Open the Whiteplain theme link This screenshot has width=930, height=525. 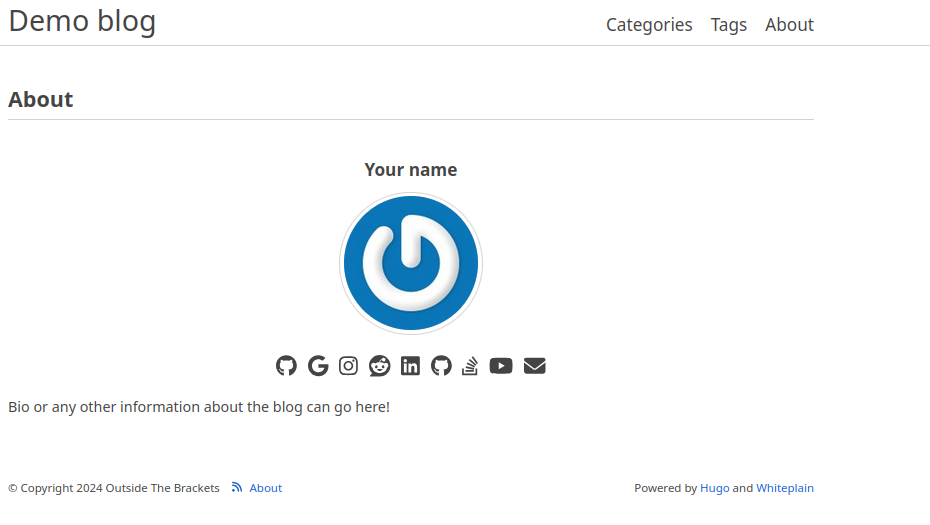tap(785, 488)
